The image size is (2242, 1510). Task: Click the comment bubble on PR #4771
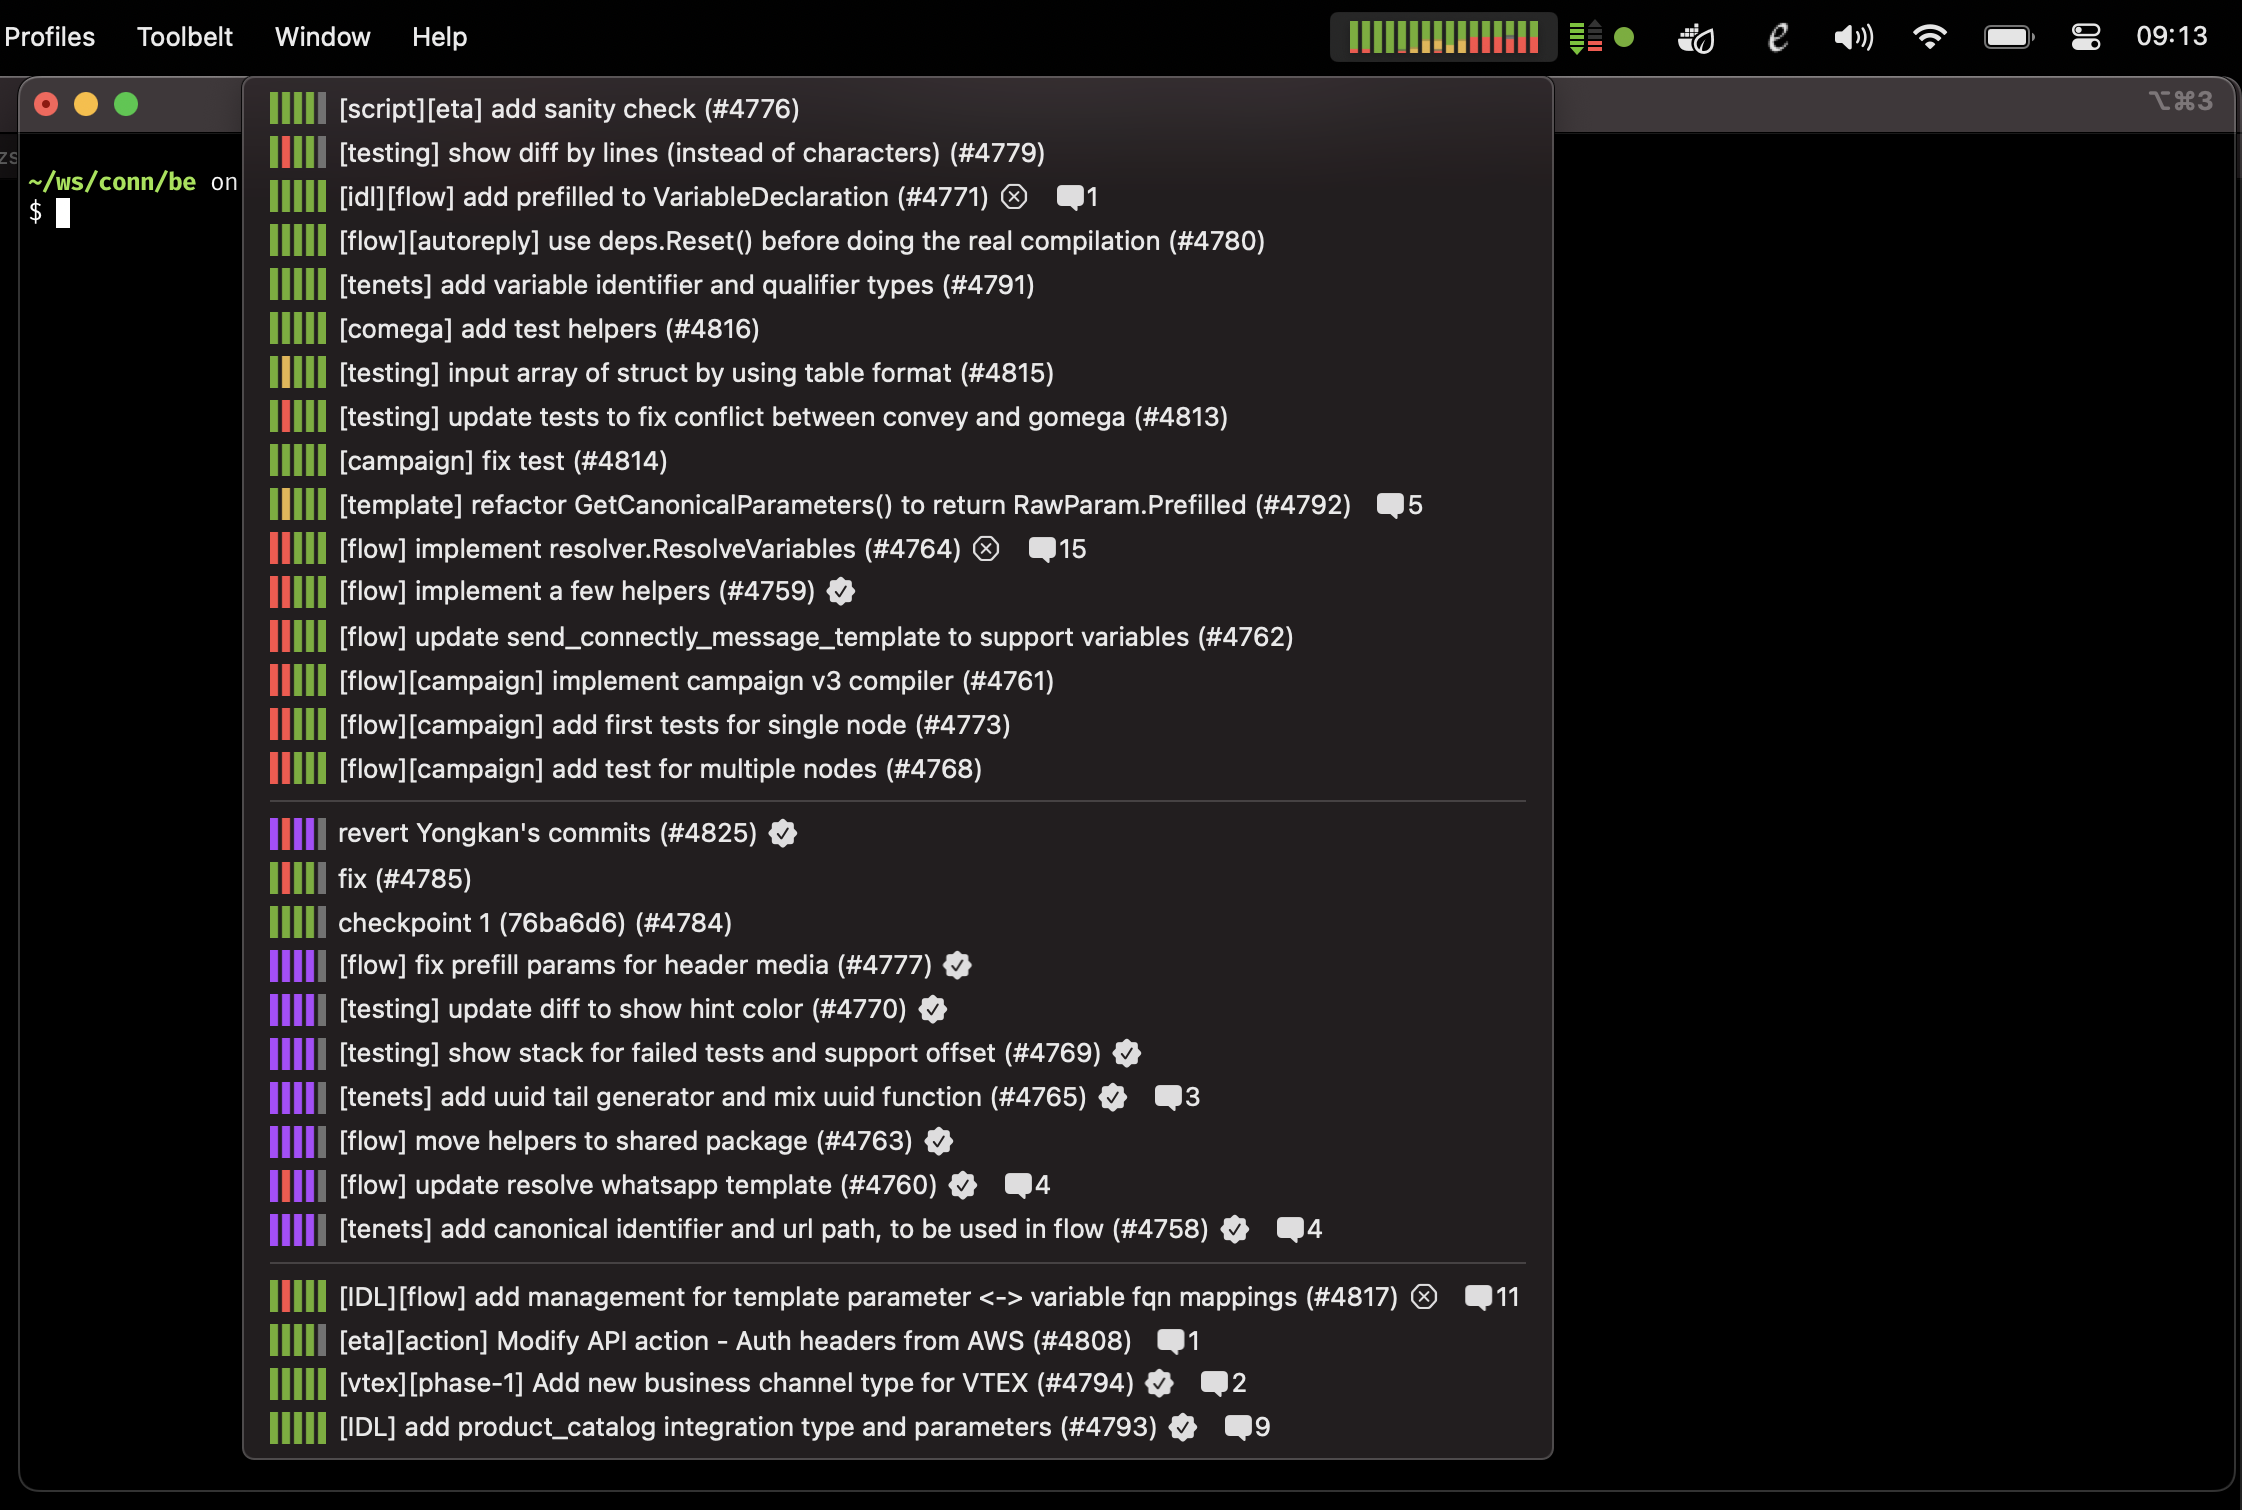[x=1077, y=197]
